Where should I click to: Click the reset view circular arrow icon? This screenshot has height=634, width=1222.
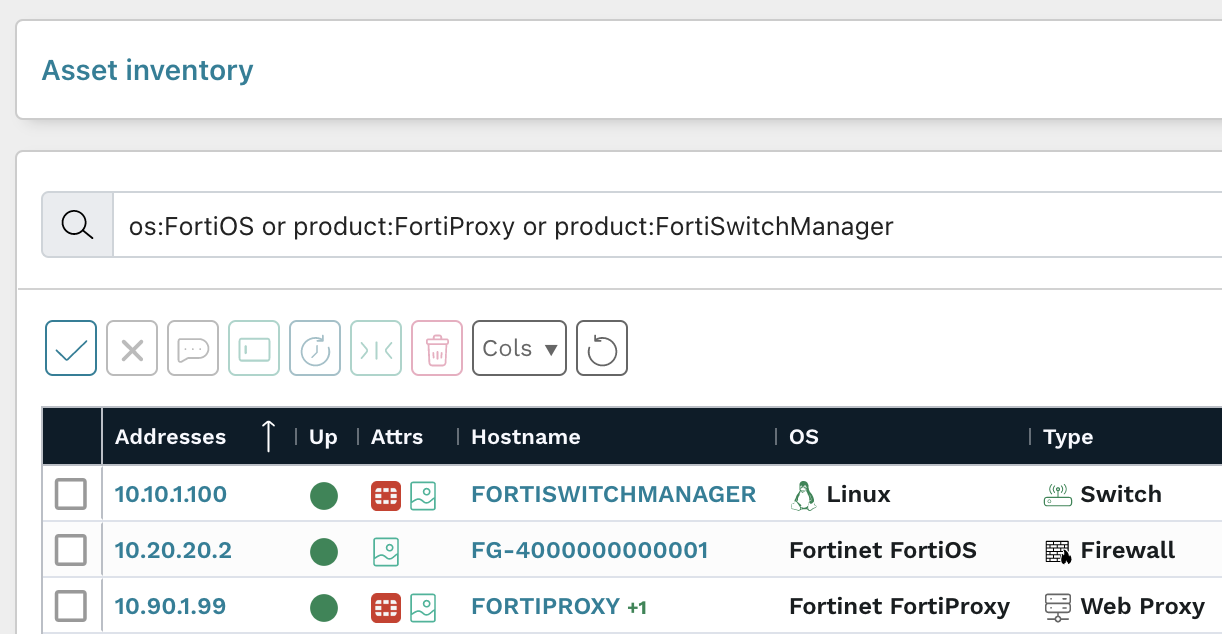pos(601,348)
